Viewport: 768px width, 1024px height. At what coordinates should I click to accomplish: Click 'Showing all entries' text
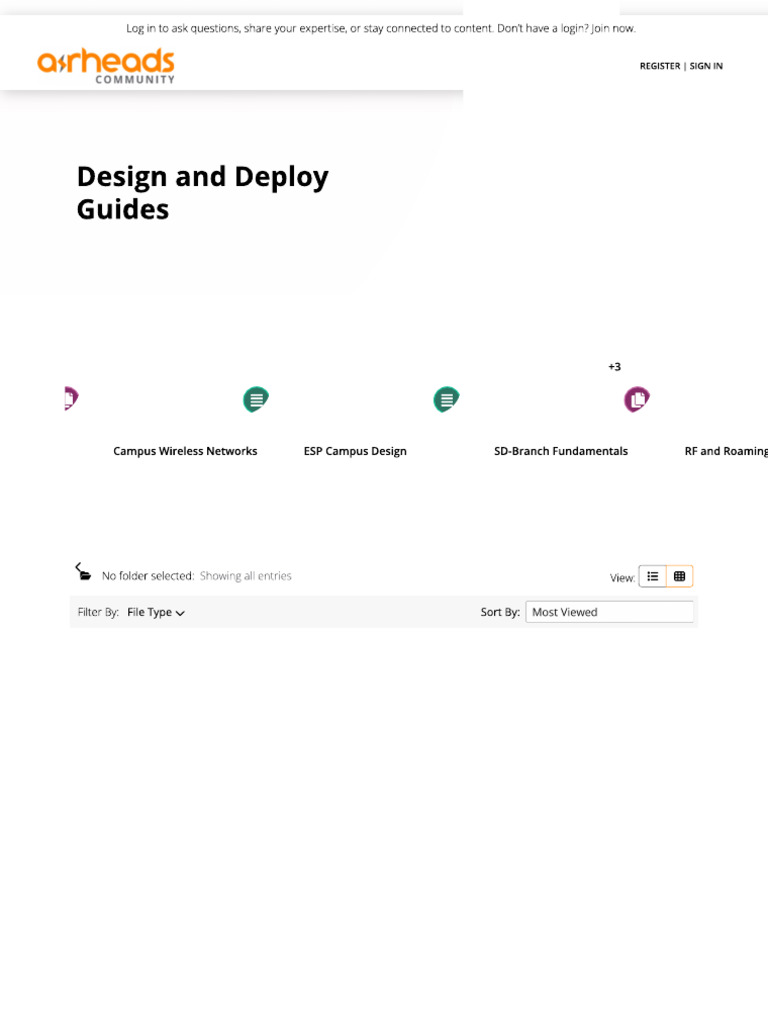click(246, 576)
